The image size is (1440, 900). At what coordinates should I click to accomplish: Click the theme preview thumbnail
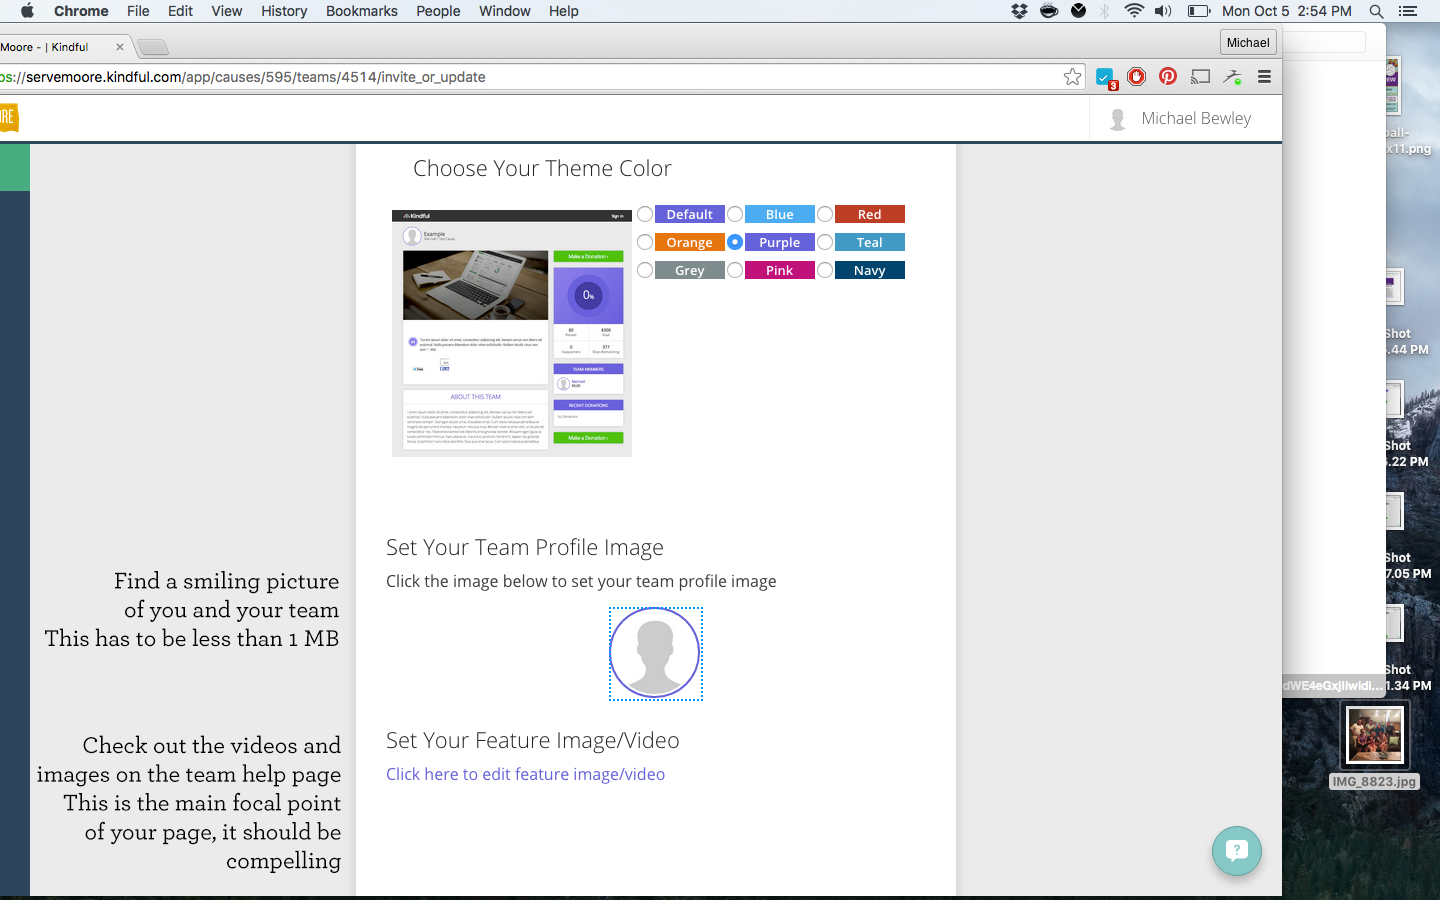pyautogui.click(x=512, y=333)
